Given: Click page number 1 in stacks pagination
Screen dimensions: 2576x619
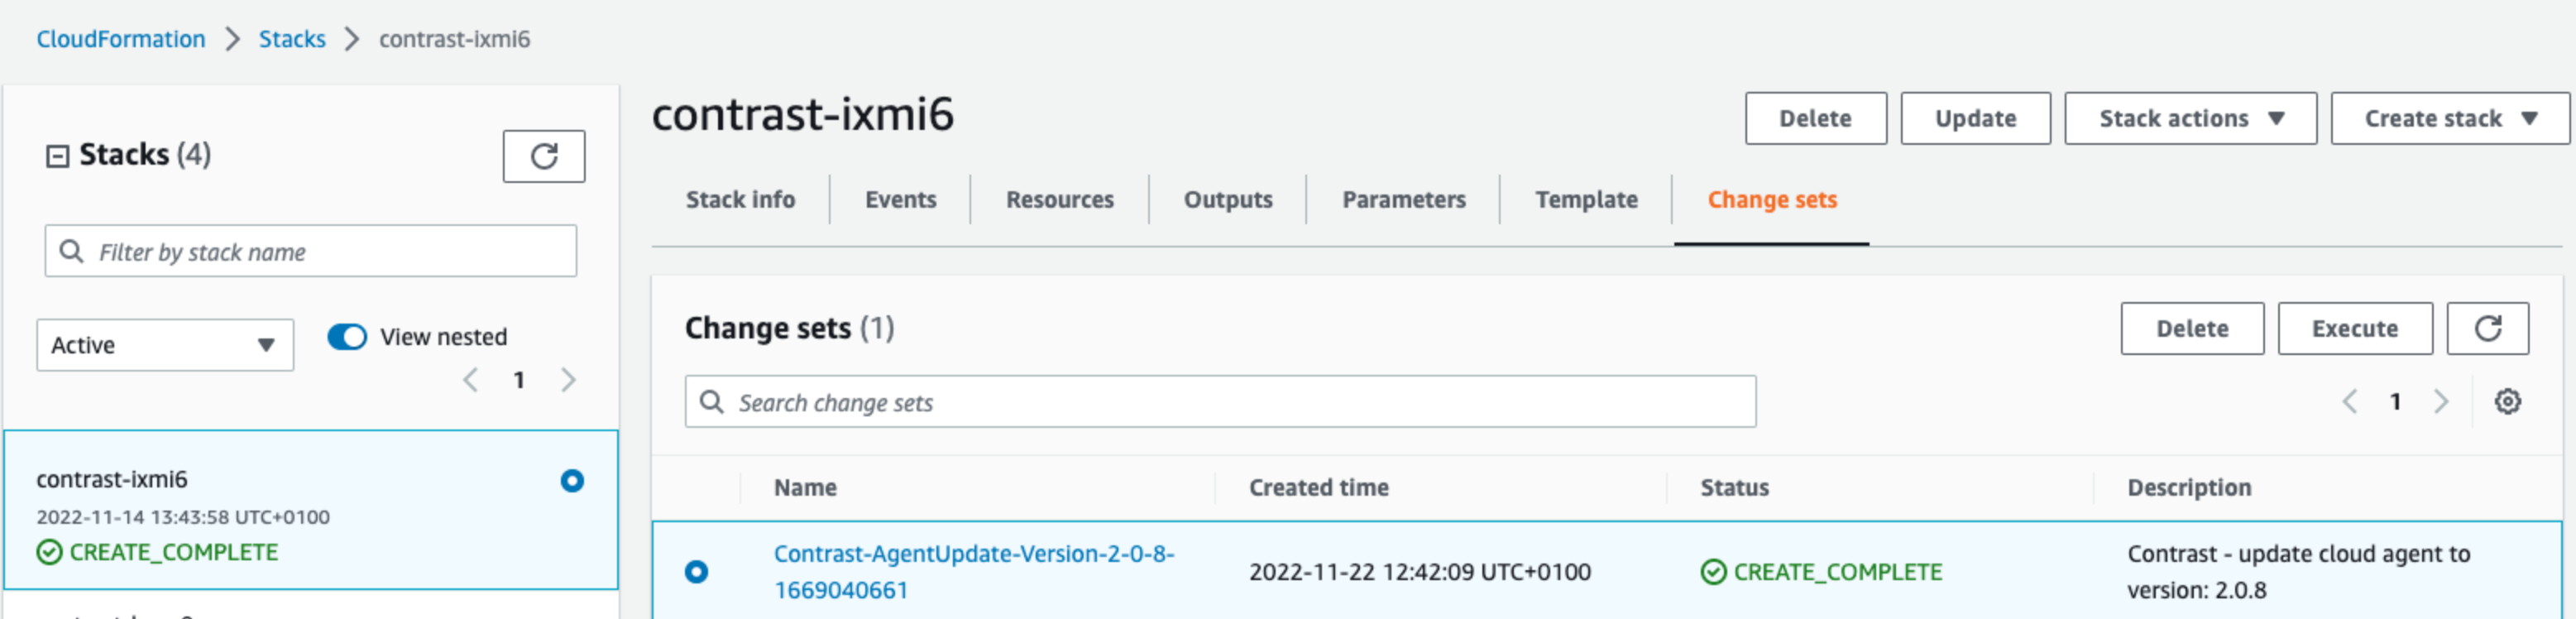Looking at the screenshot, I should pyautogui.click(x=519, y=380).
